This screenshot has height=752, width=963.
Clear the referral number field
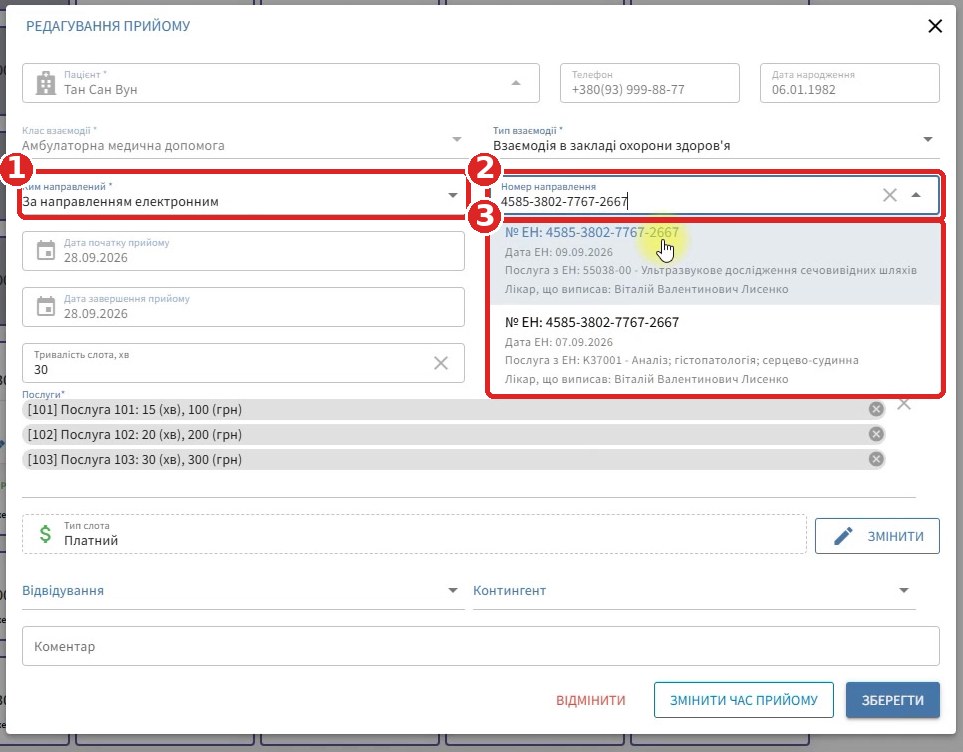click(889, 195)
